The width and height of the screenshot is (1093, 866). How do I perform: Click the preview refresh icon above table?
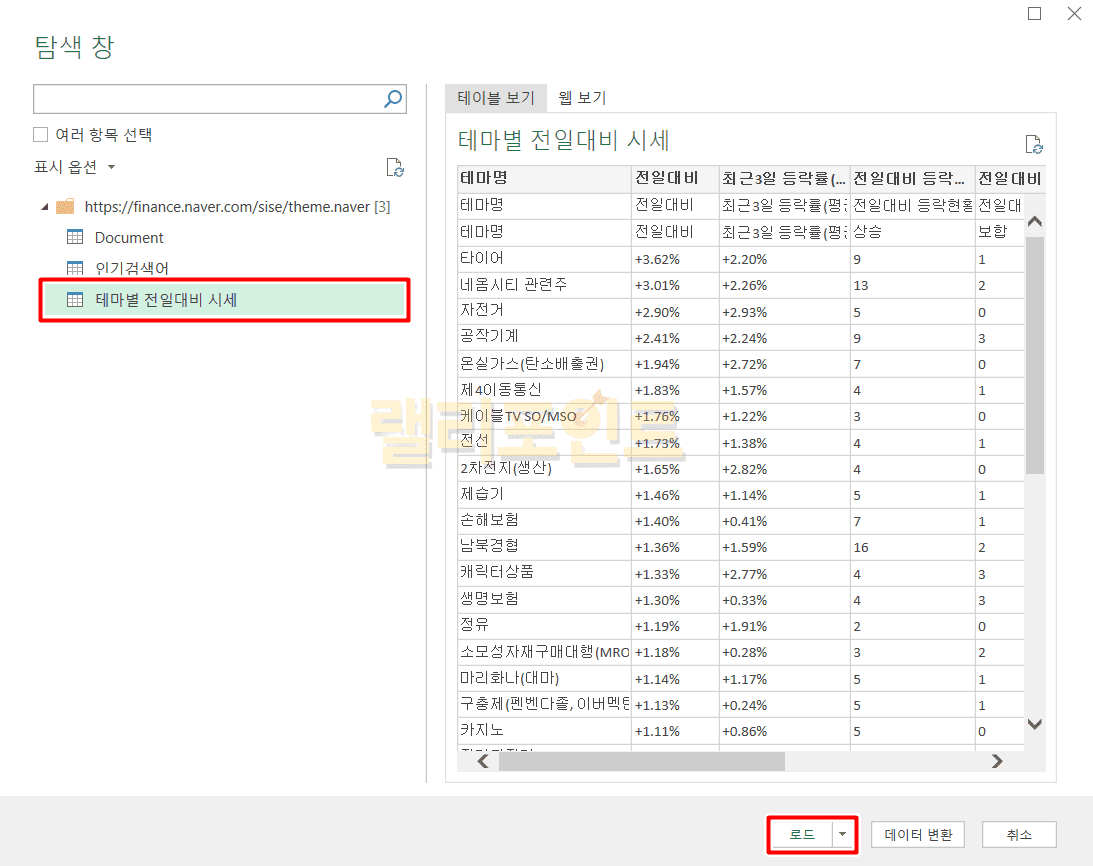[x=1034, y=144]
